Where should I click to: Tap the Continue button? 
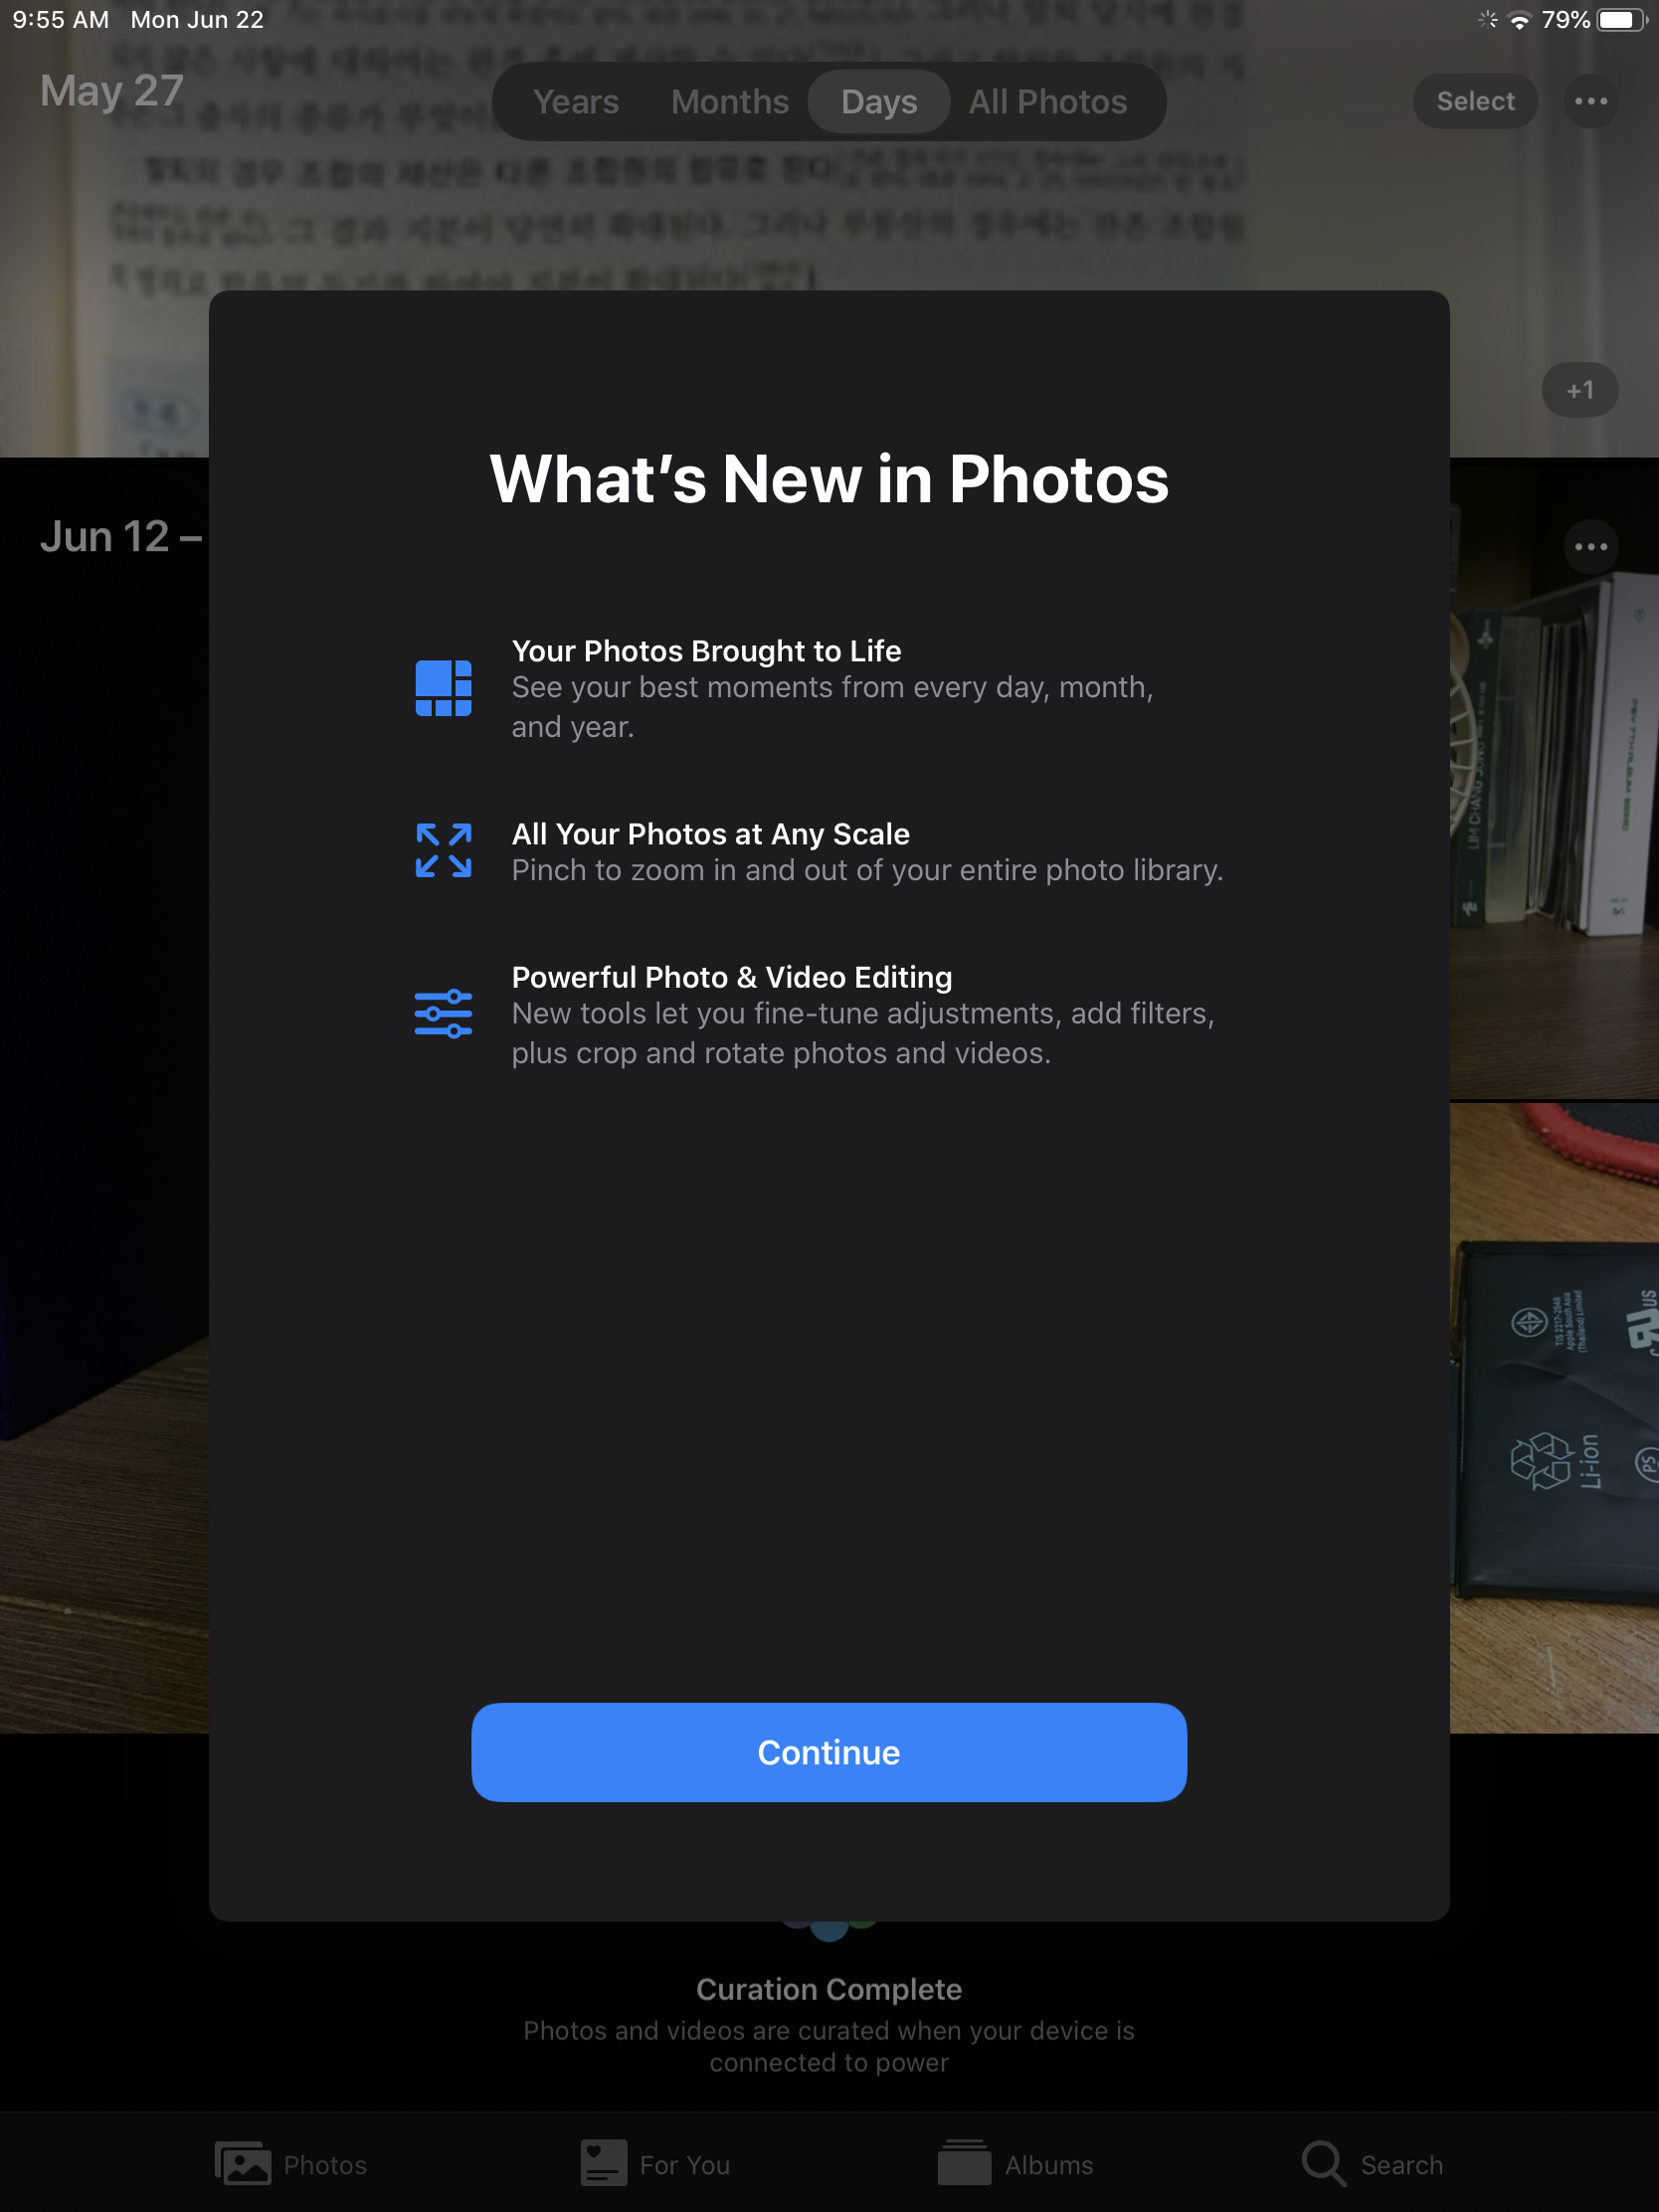829,1752
